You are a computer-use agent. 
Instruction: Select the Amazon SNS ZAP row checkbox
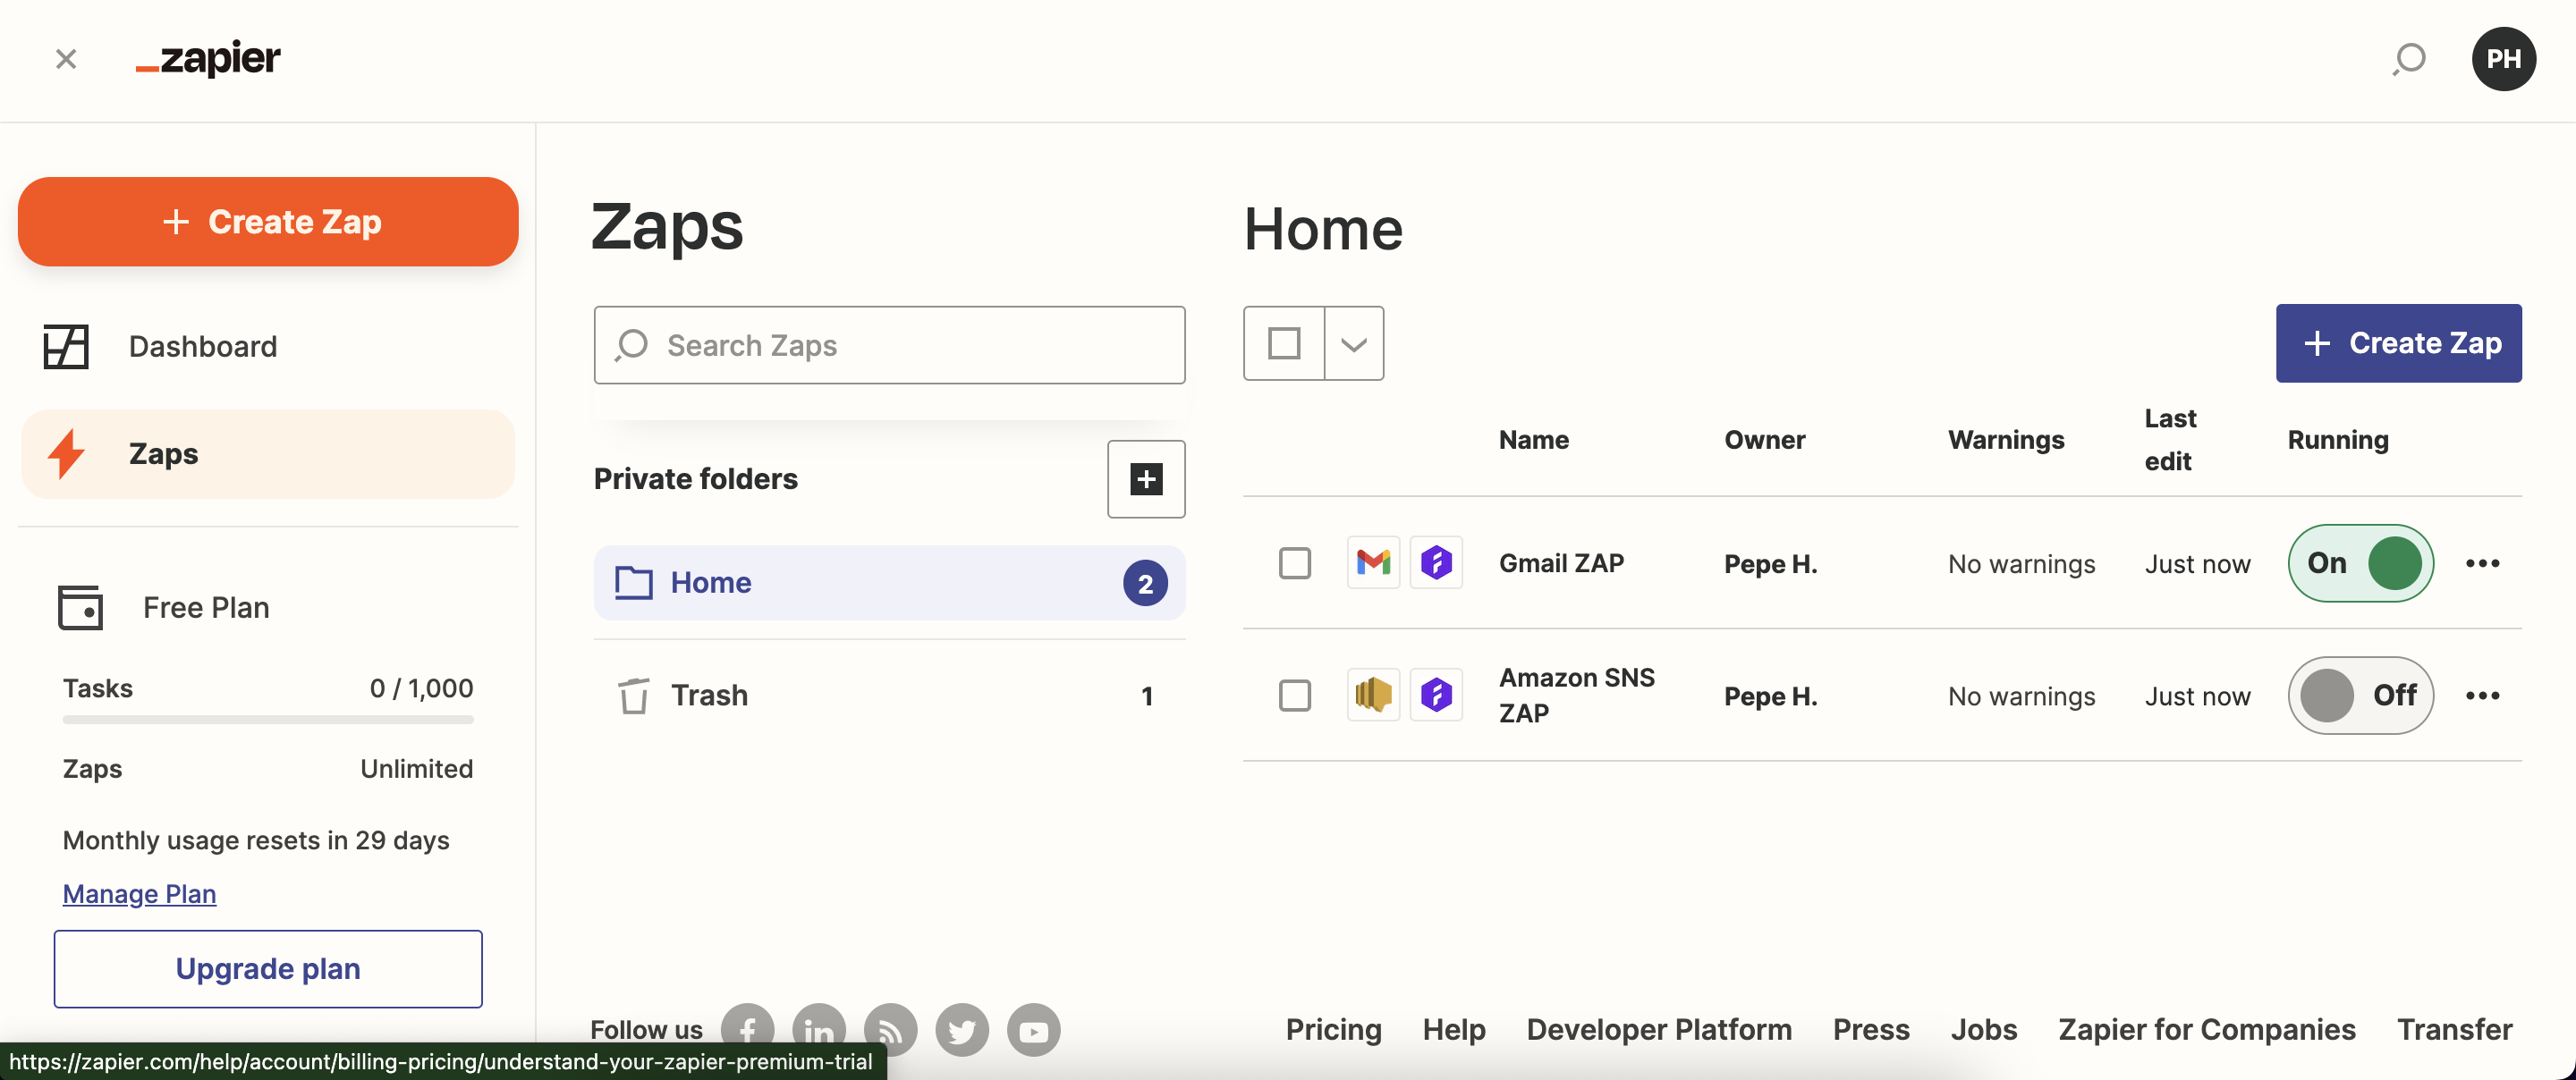pyautogui.click(x=1295, y=695)
